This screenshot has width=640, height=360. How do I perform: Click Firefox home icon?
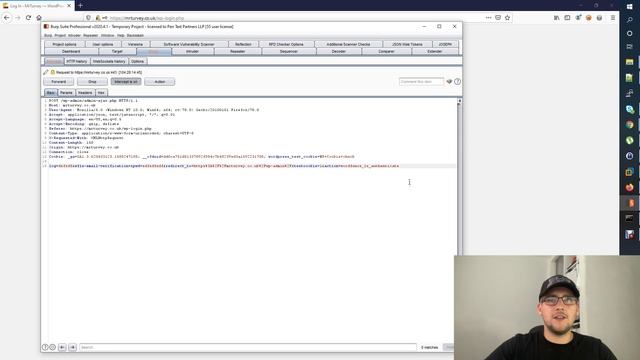tap(39, 18)
